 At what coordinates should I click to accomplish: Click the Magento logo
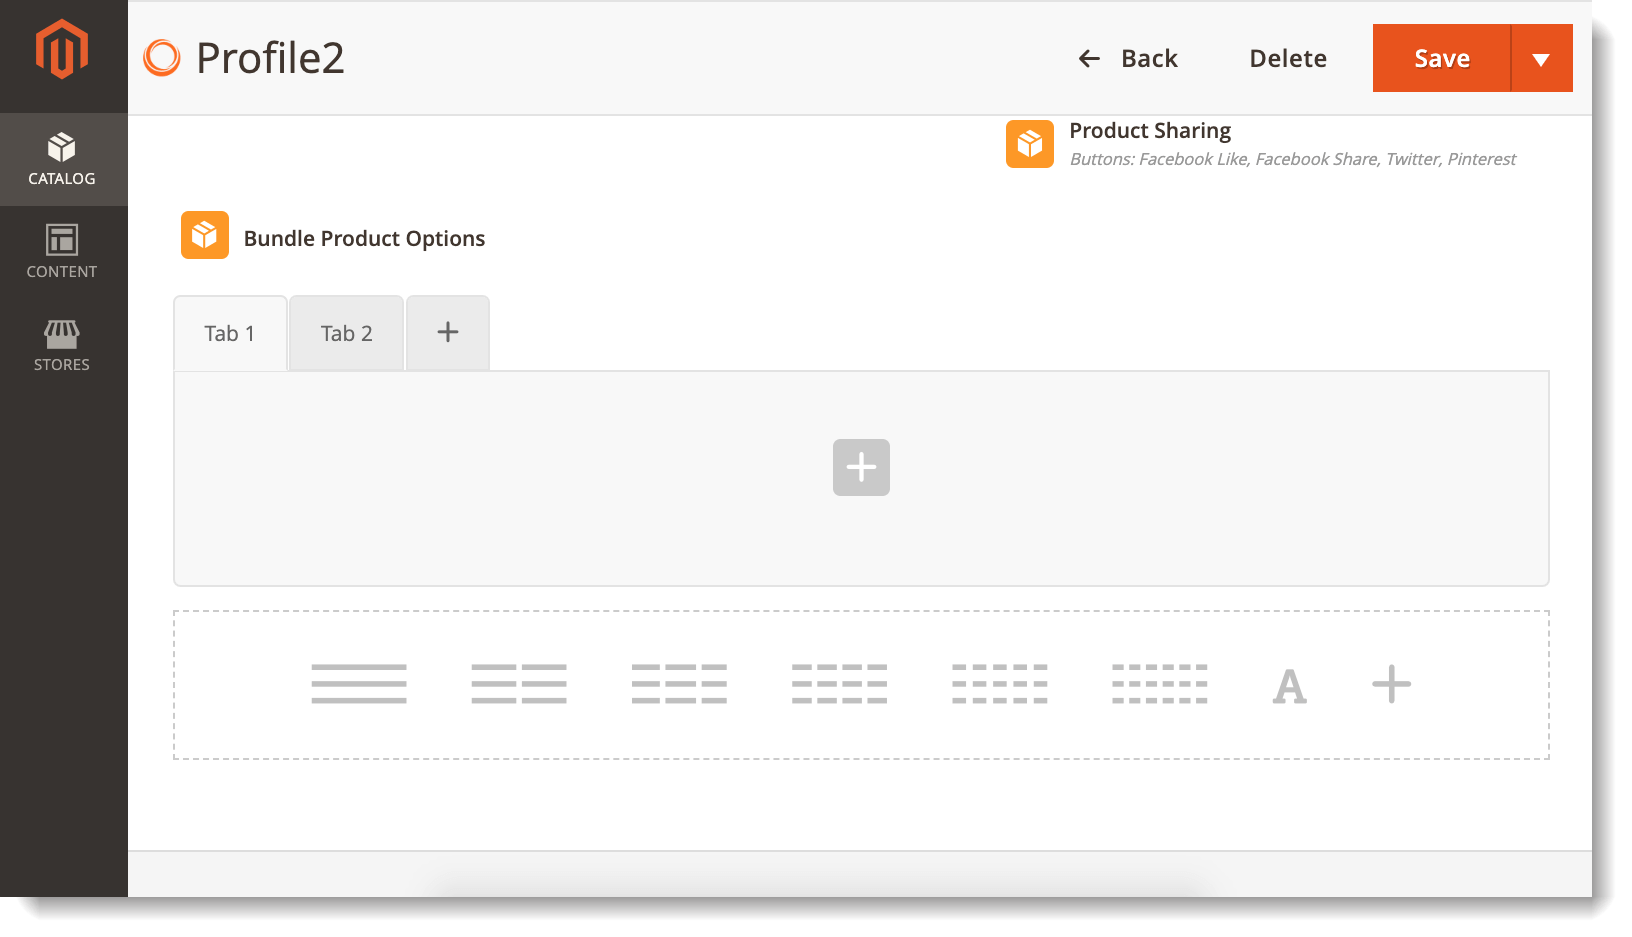[x=62, y=46]
